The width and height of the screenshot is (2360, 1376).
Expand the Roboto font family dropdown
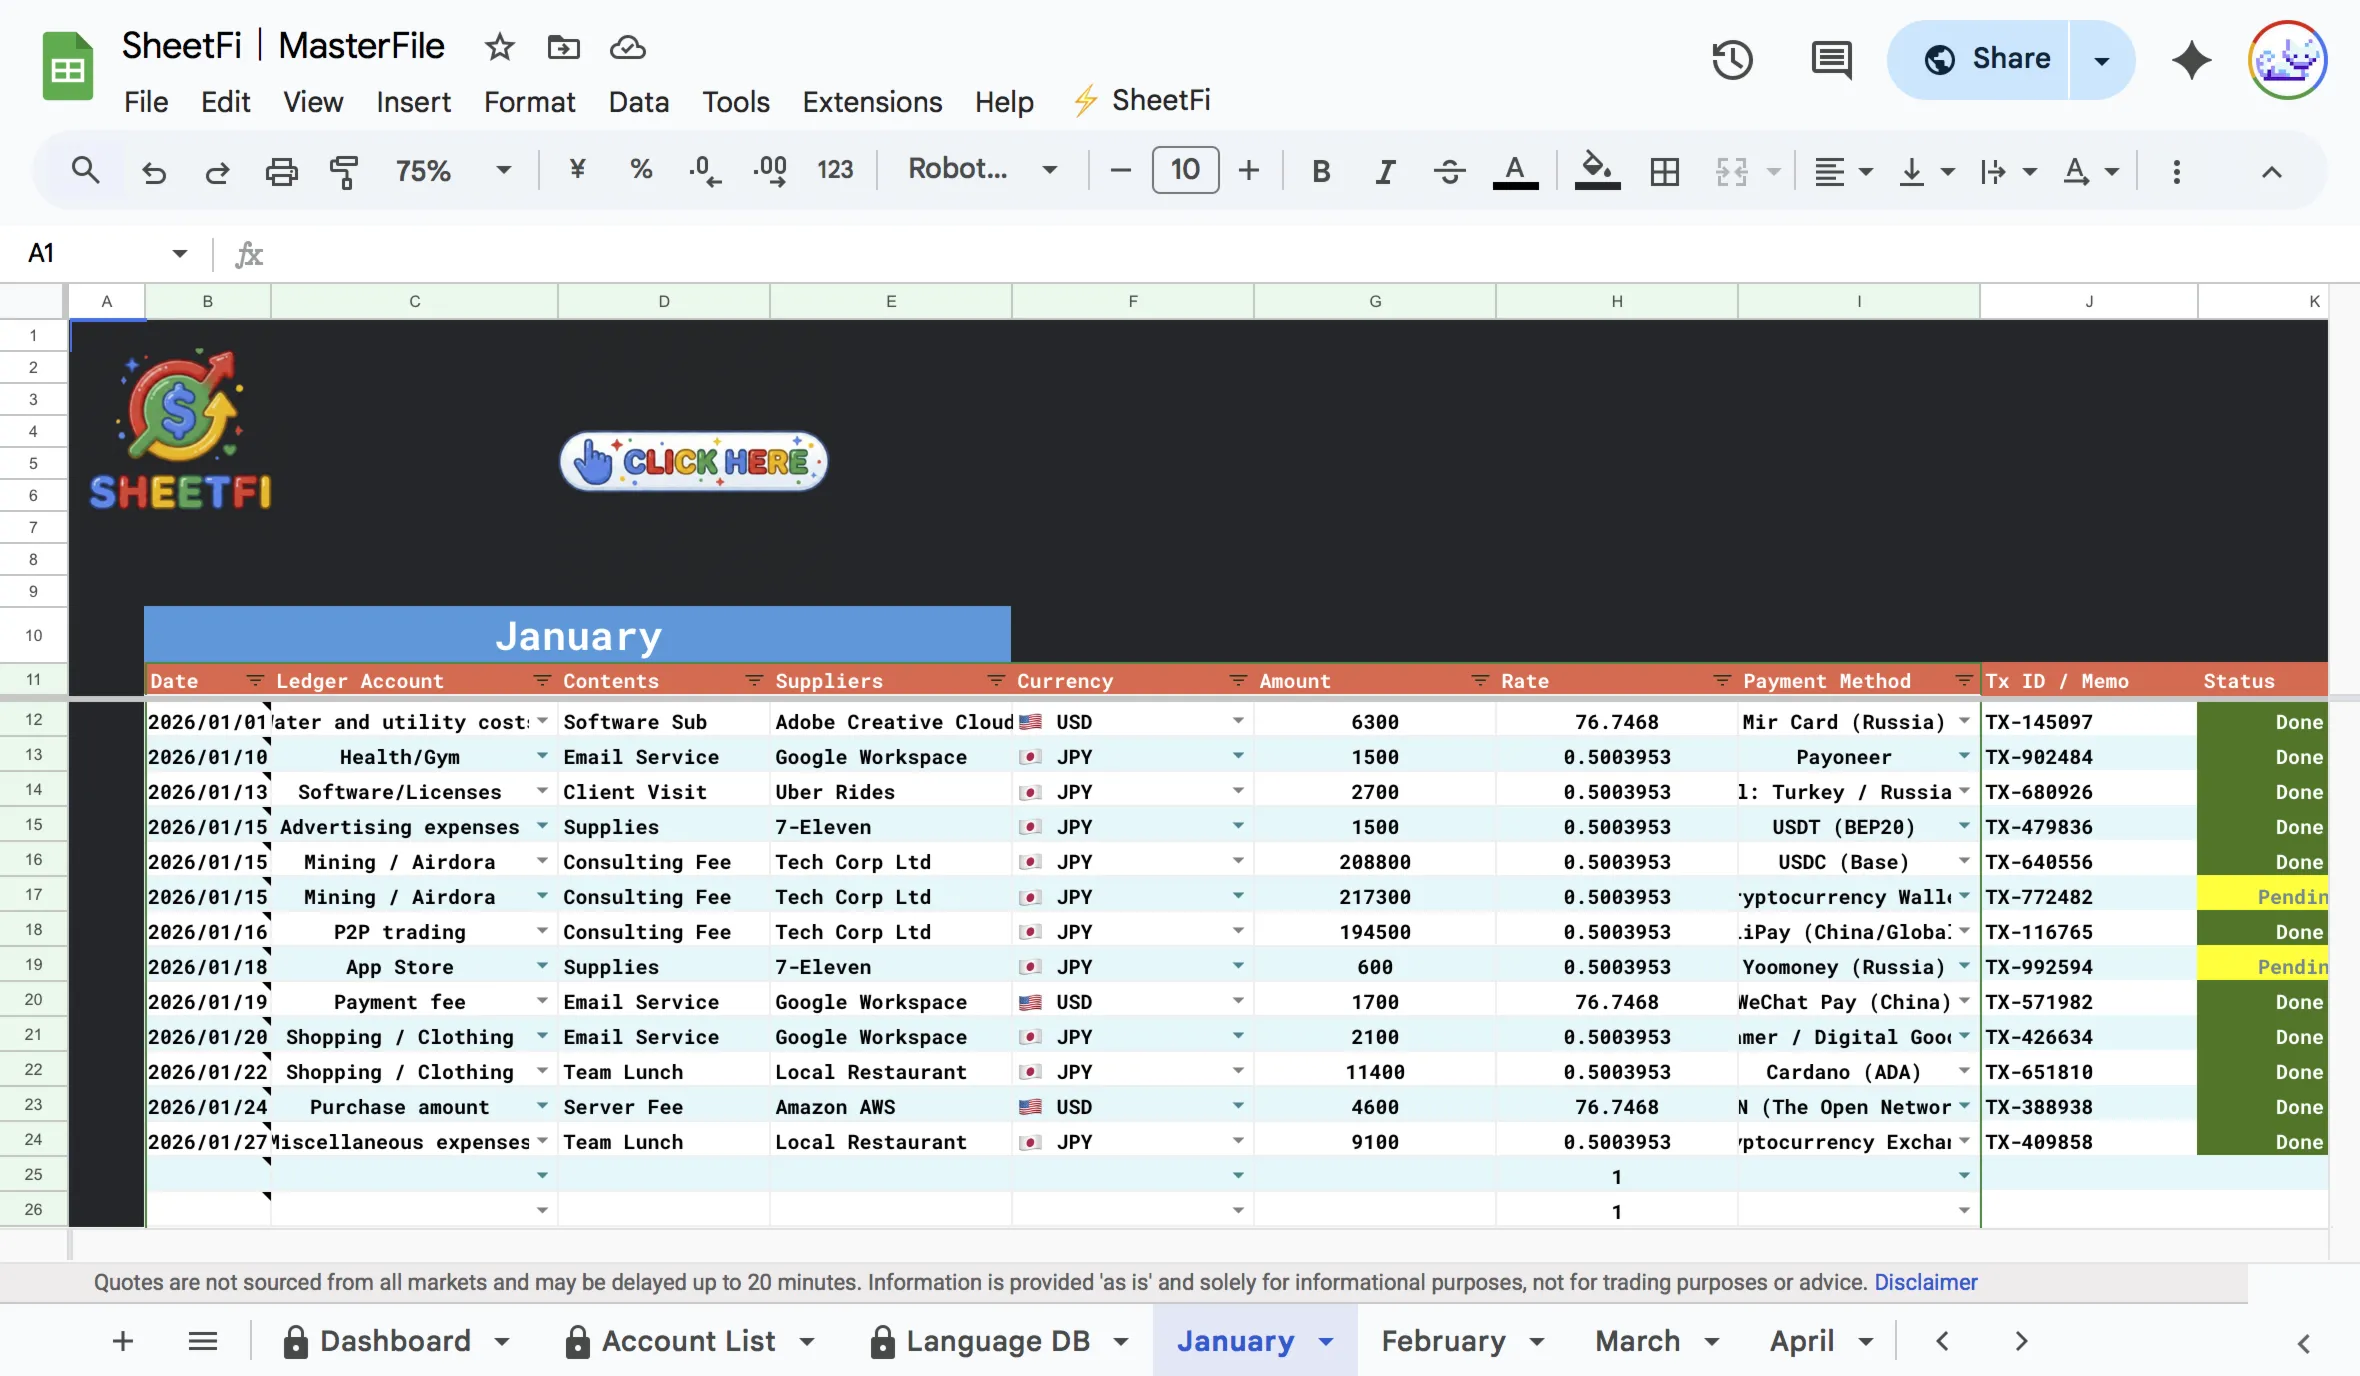pos(982,170)
